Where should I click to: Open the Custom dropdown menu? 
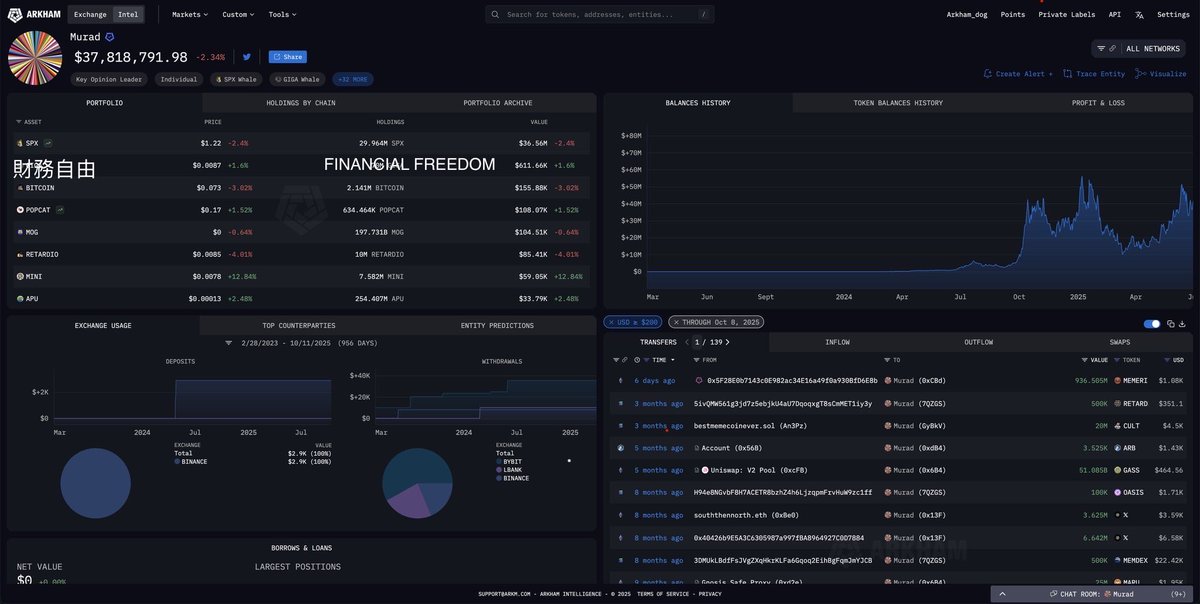[238, 15]
